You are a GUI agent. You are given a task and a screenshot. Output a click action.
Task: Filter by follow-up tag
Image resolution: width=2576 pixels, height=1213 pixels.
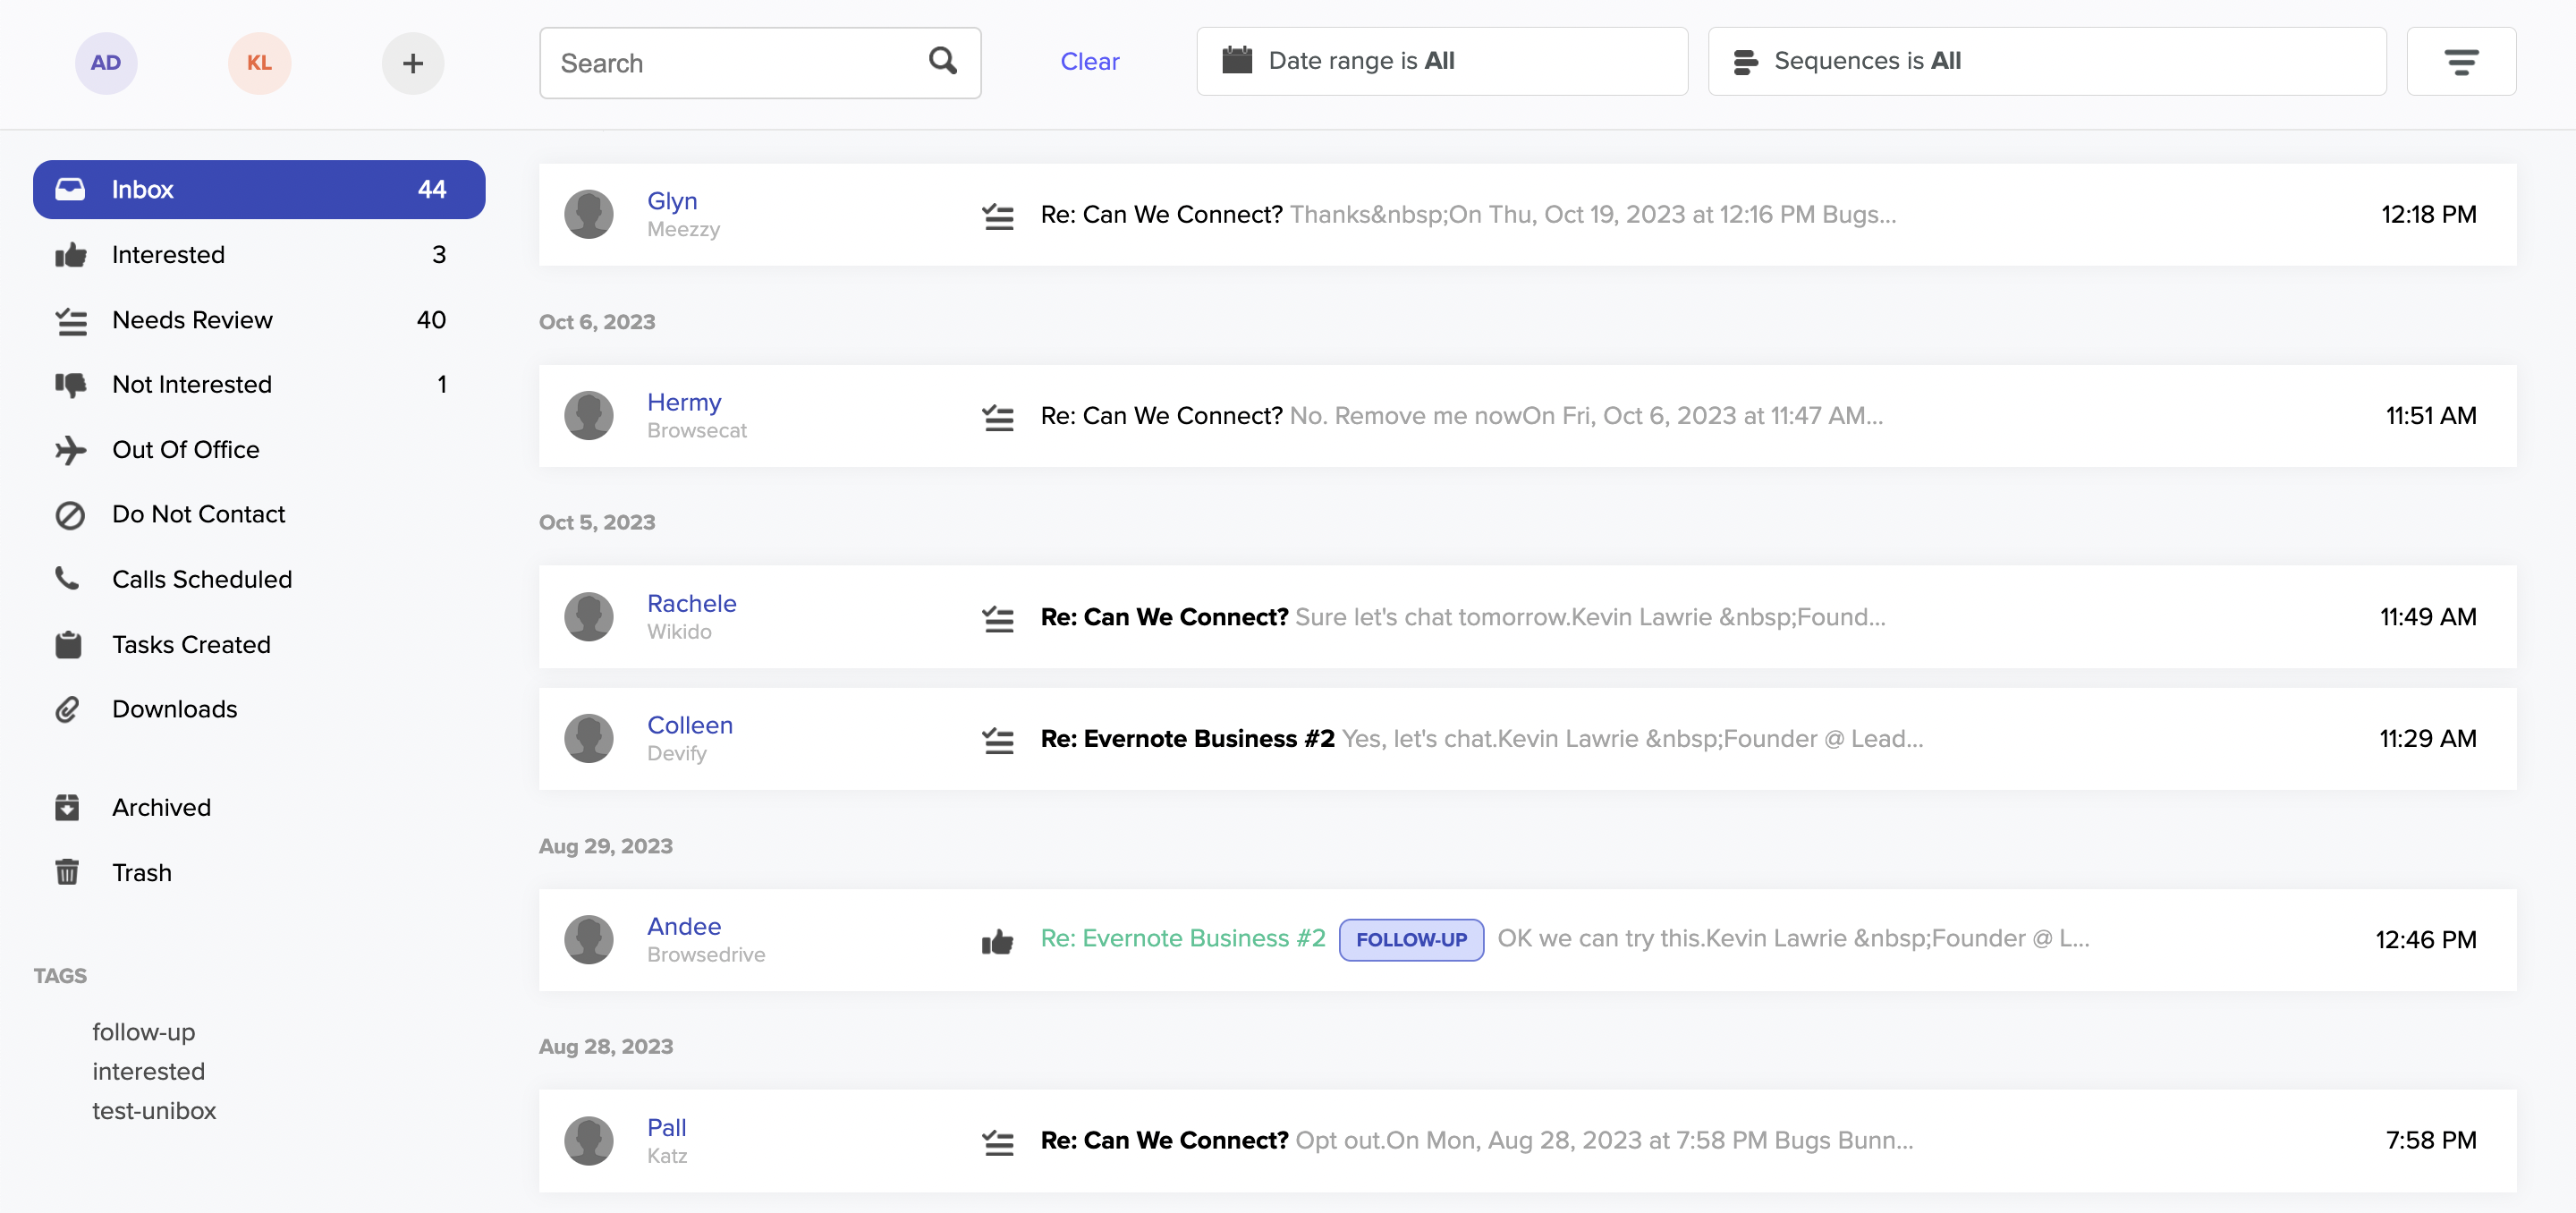pyautogui.click(x=143, y=1032)
